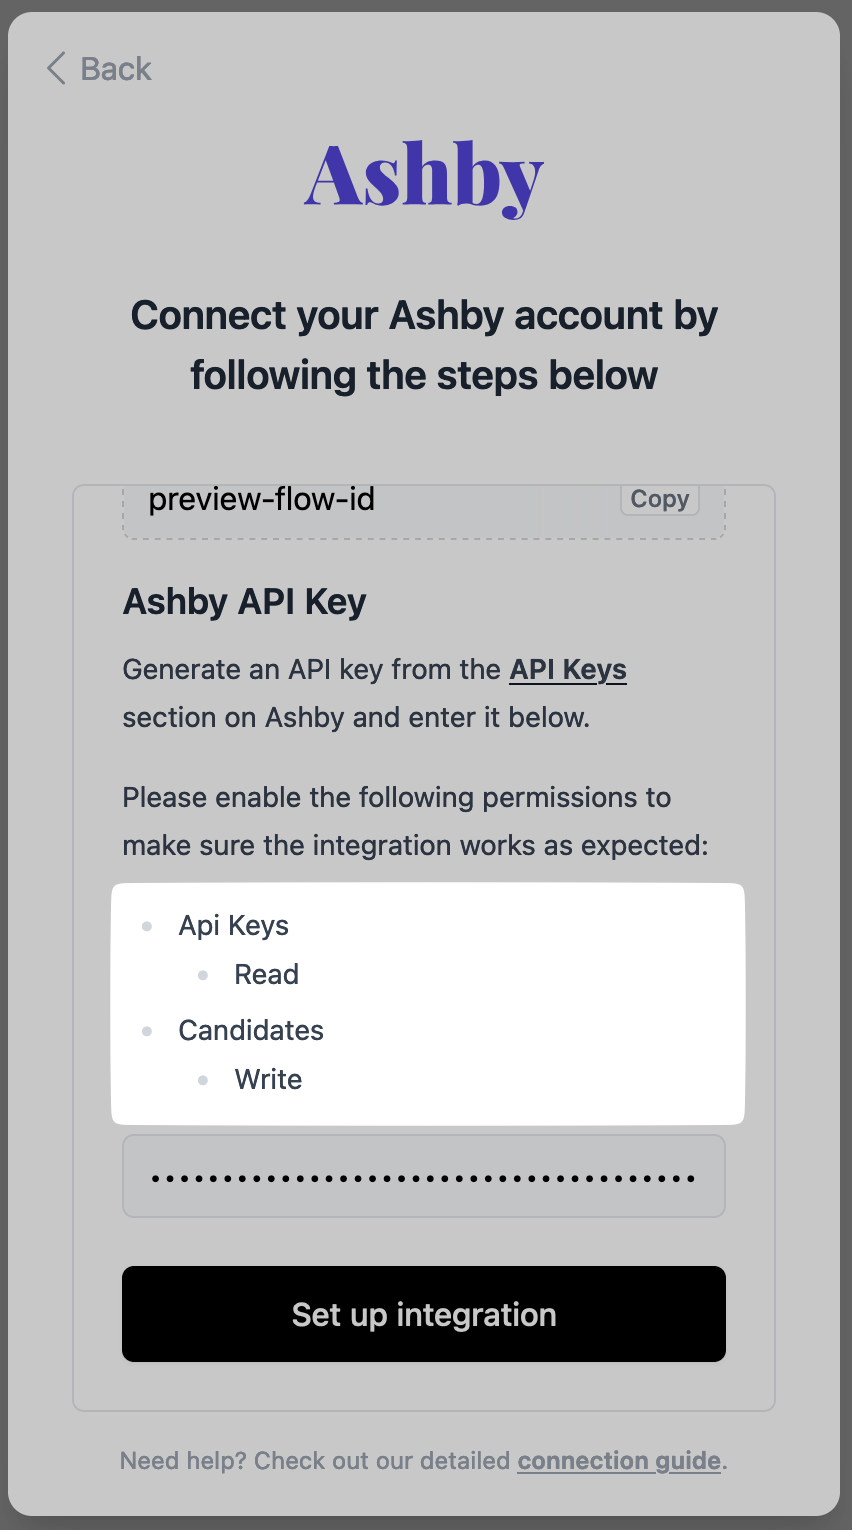Click the Ashby API Key heading
This screenshot has width=852, height=1530.
[244, 602]
